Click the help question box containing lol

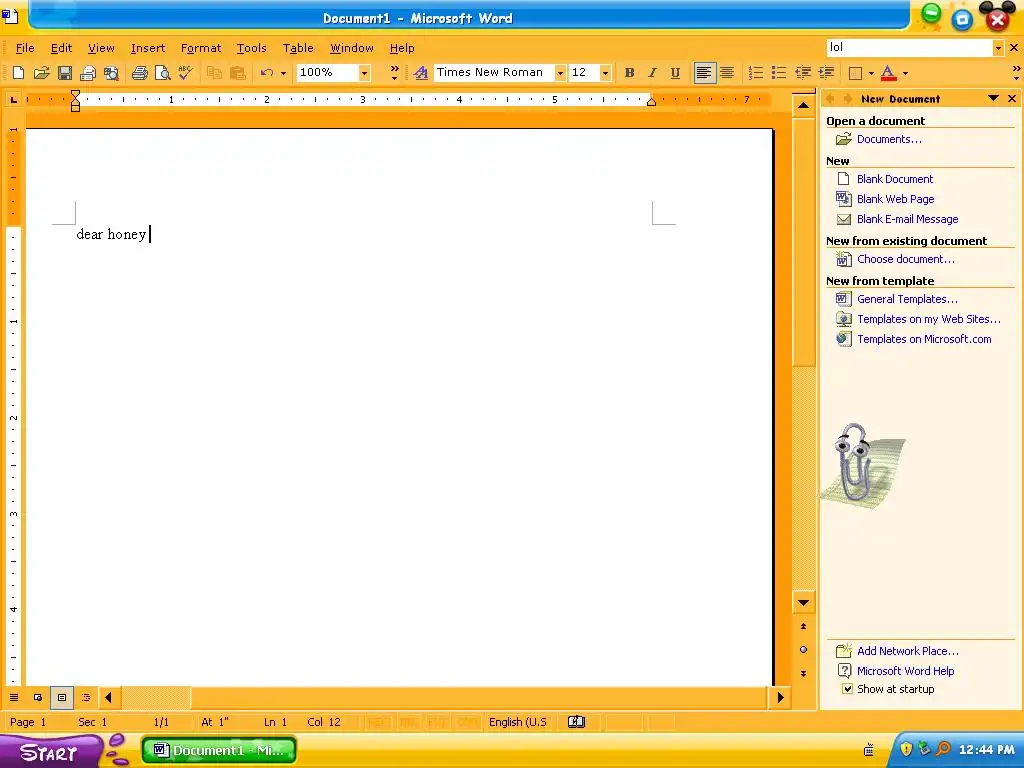click(x=910, y=48)
